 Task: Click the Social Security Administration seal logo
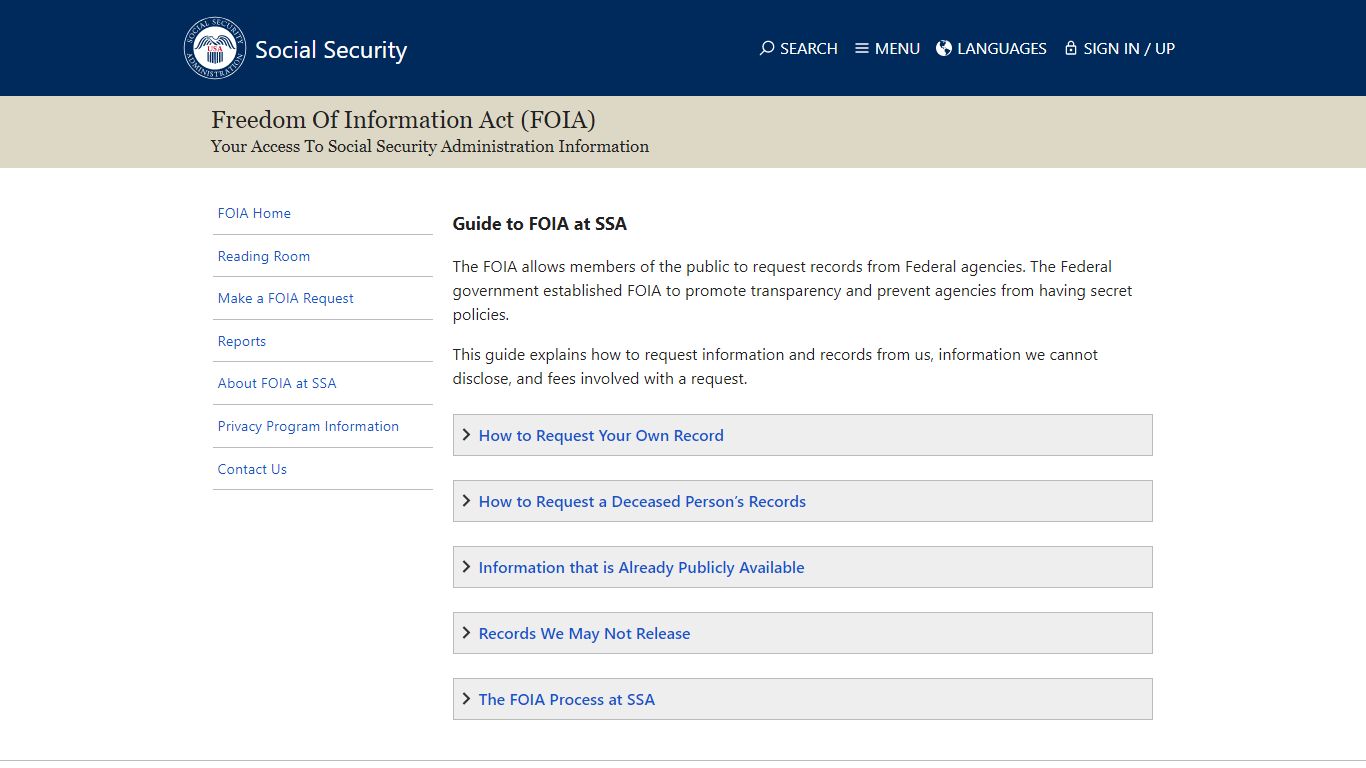(x=215, y=48)
